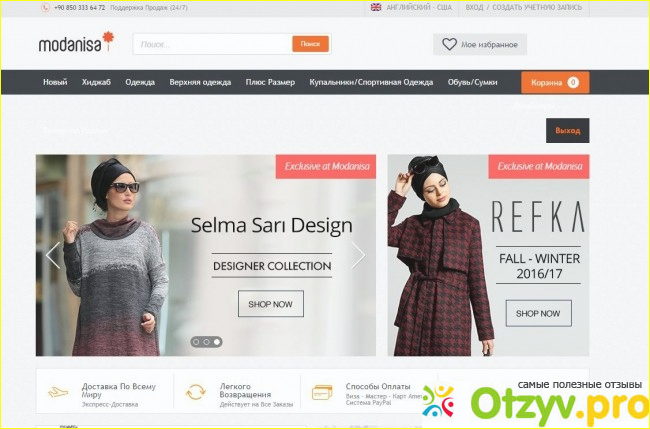Click the Выход button

pos(568,131)
